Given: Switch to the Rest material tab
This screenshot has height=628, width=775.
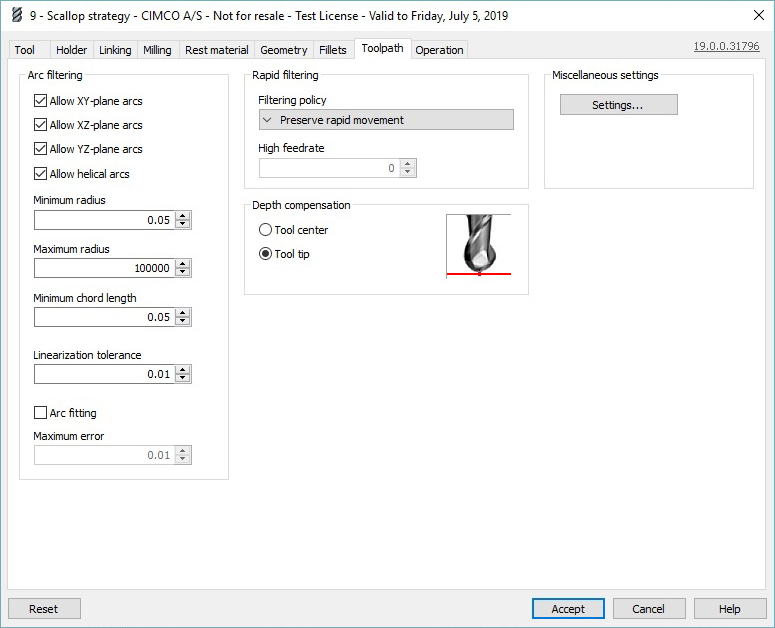Looking at the screenshot, I should coord(217,50).
